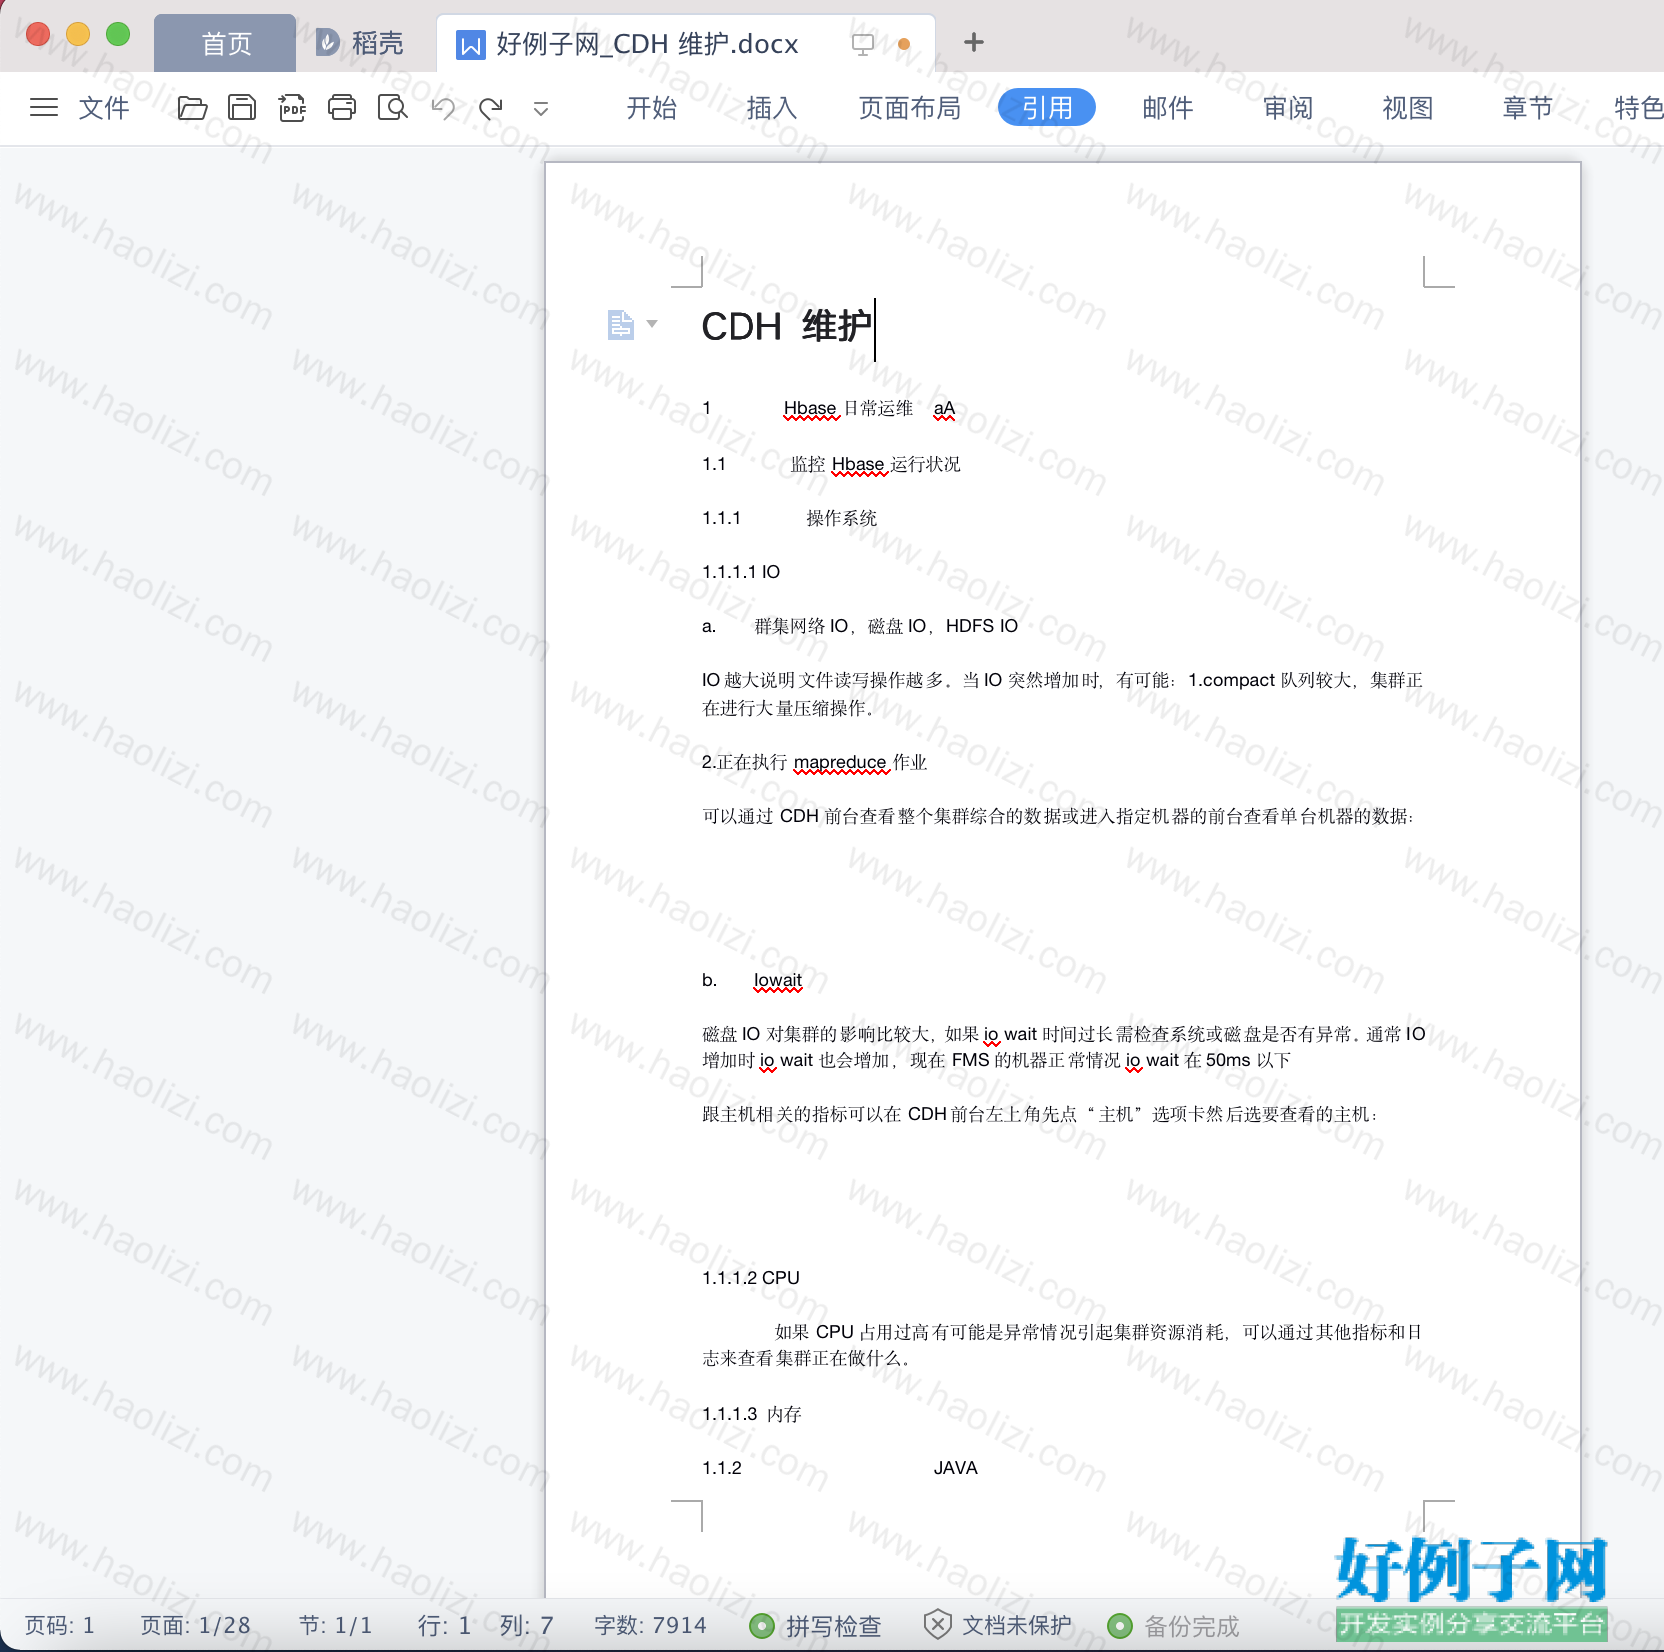
Task: Click heading '1.1.1.2 CPU'
Action: [751, 1278]
